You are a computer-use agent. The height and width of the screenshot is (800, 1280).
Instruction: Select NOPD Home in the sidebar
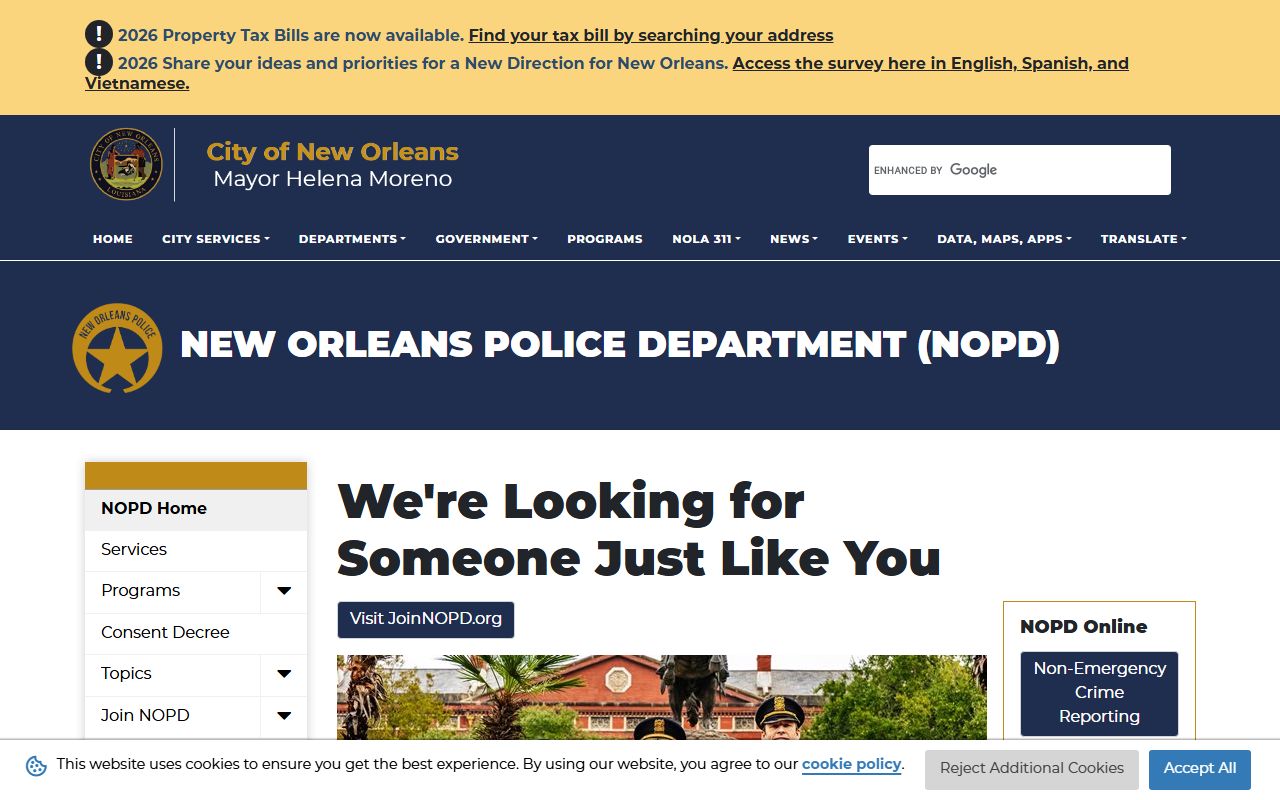pyautogui.click(x=196, y=509)
